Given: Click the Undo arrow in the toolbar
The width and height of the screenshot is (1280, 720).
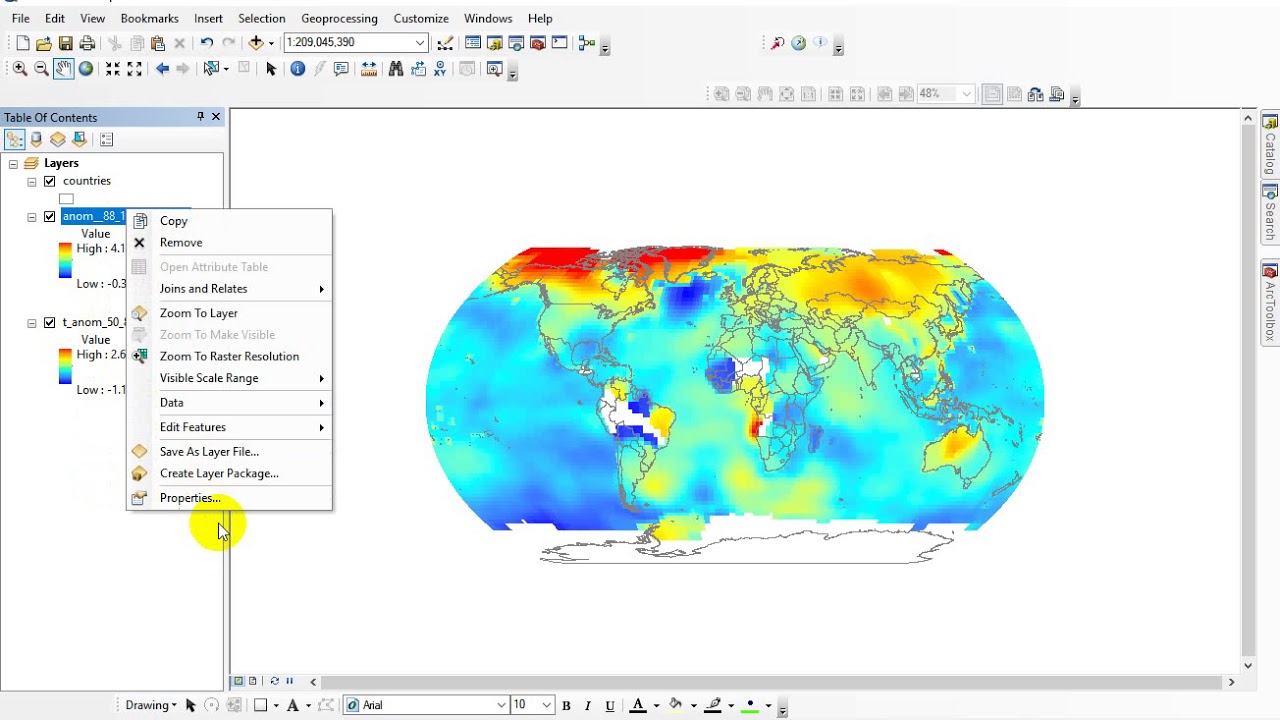Looking at the screenshot, I should pyautogui.click(x=206, y=43).
